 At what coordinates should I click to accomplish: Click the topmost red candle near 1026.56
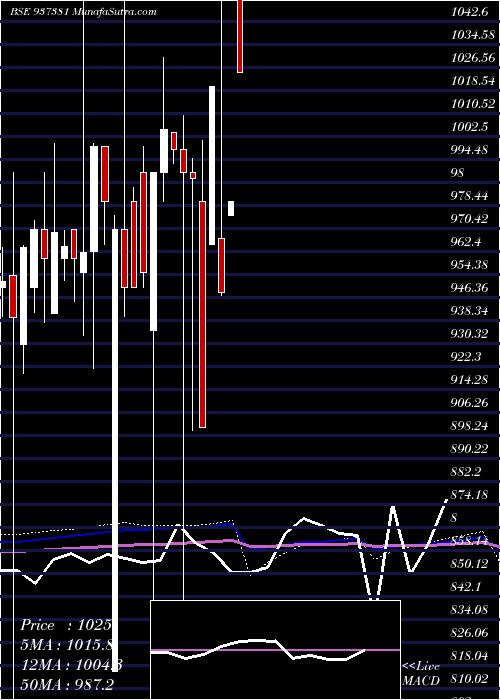[240, 36]
